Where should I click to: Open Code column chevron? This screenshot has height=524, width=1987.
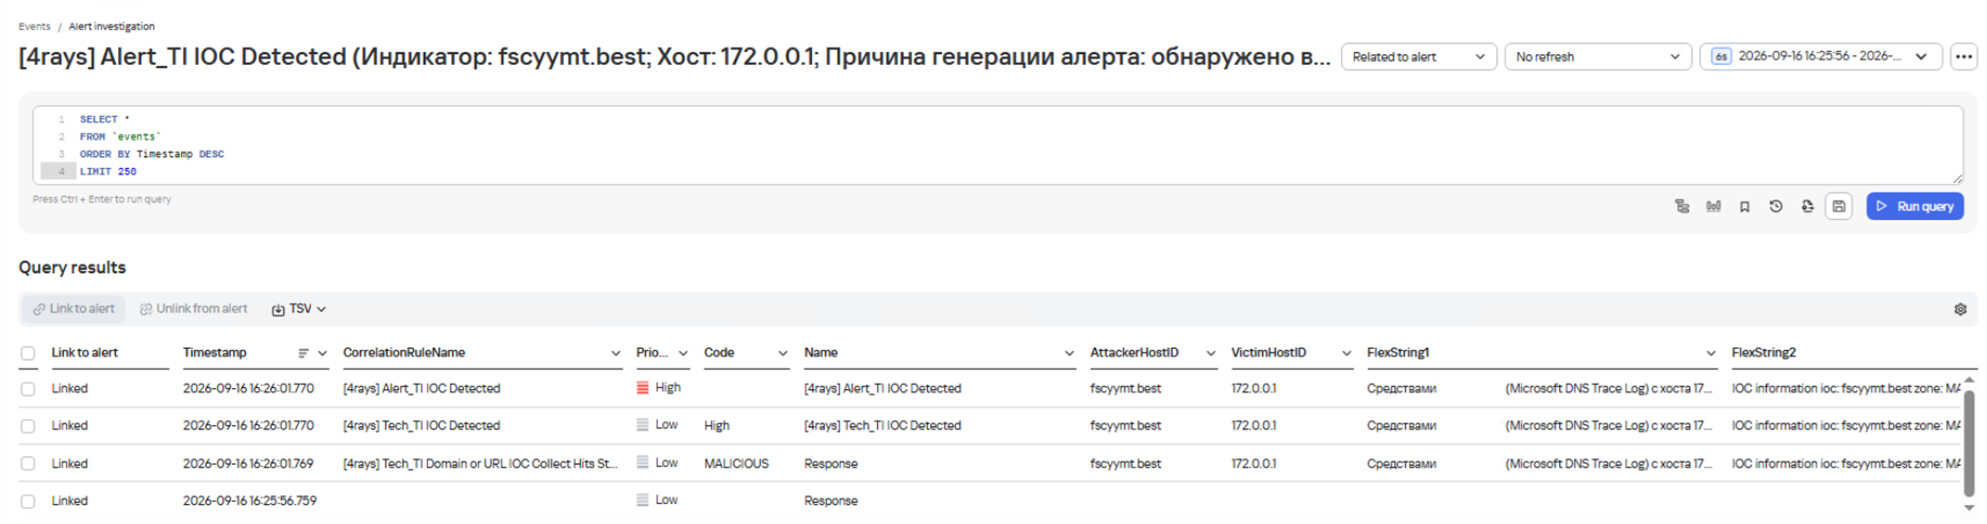(782, 353)
